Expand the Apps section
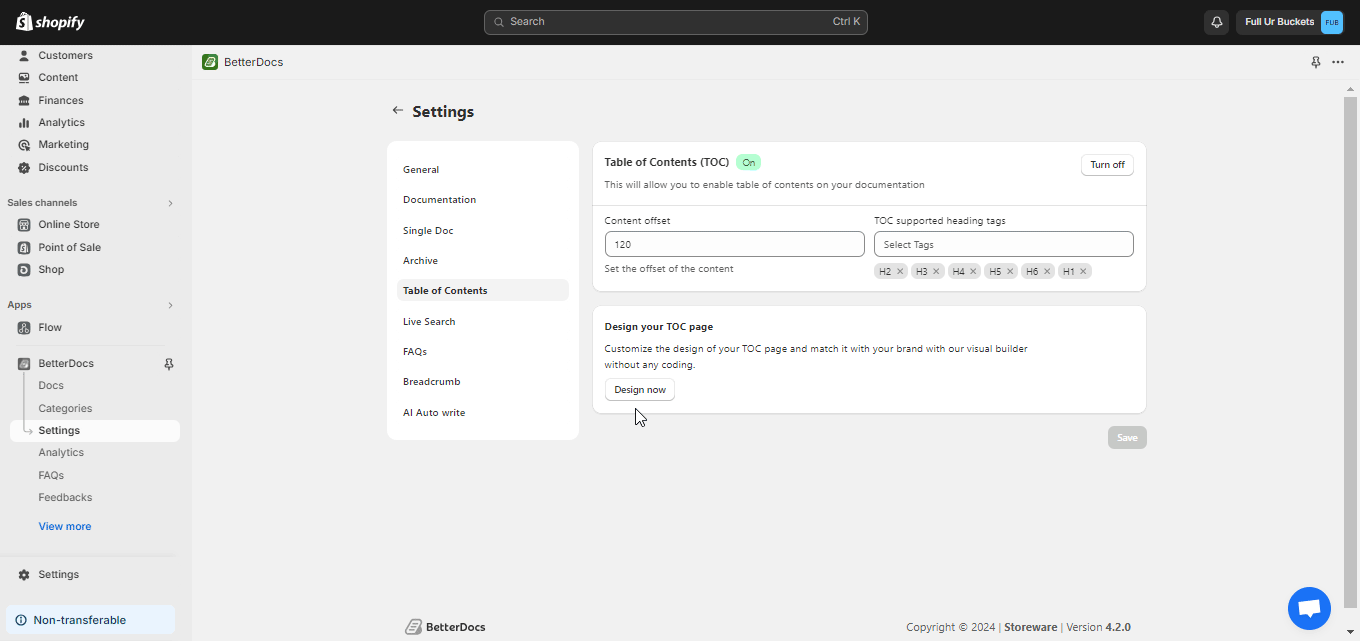1360x641 pixels. (x=170, y=304)
